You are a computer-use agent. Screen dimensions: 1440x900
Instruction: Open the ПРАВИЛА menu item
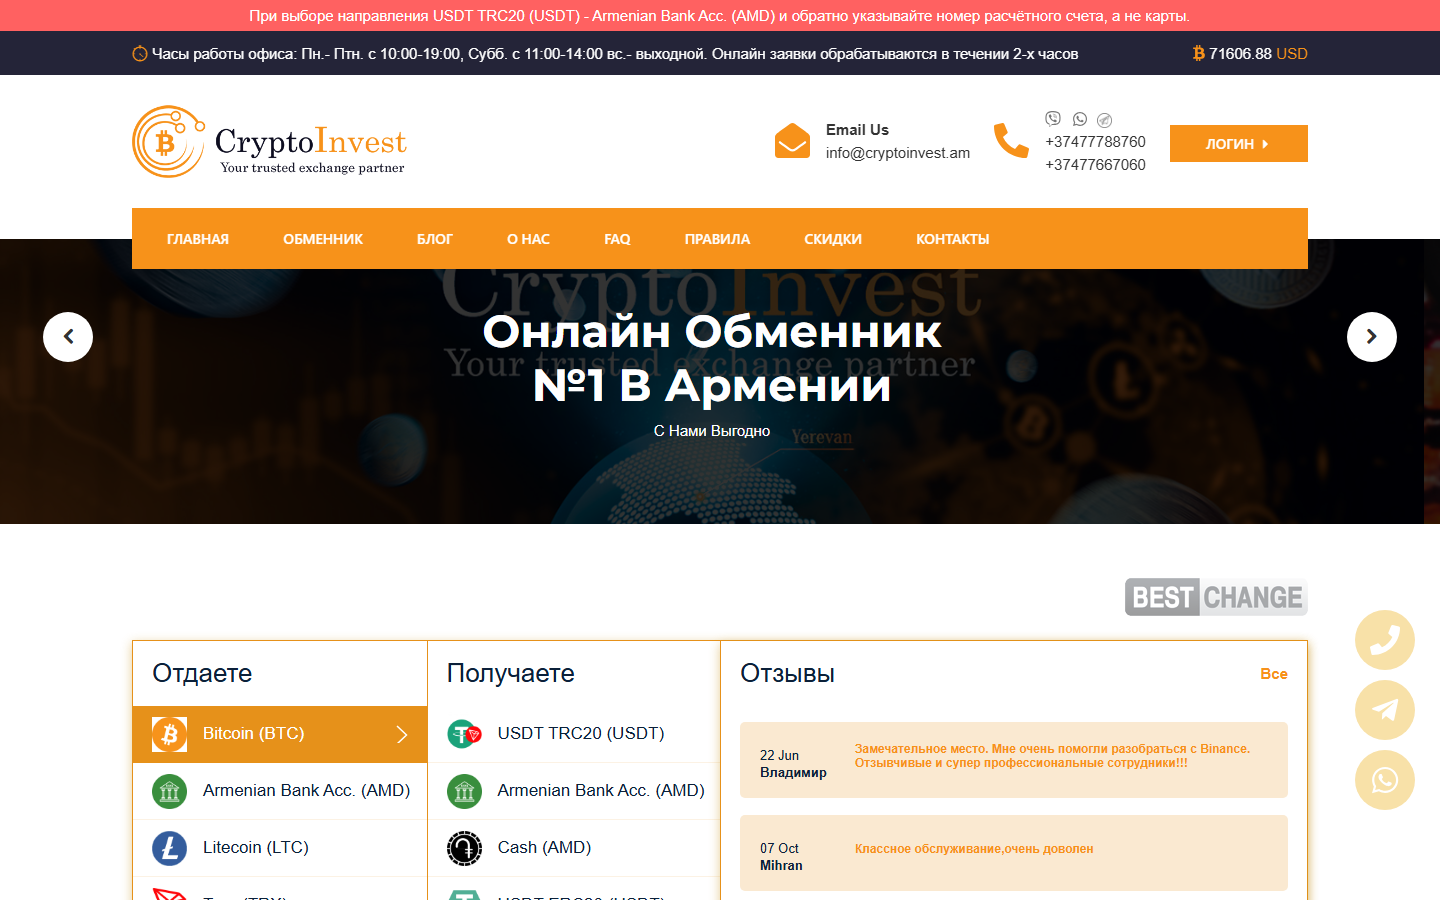tap(717, 239)
